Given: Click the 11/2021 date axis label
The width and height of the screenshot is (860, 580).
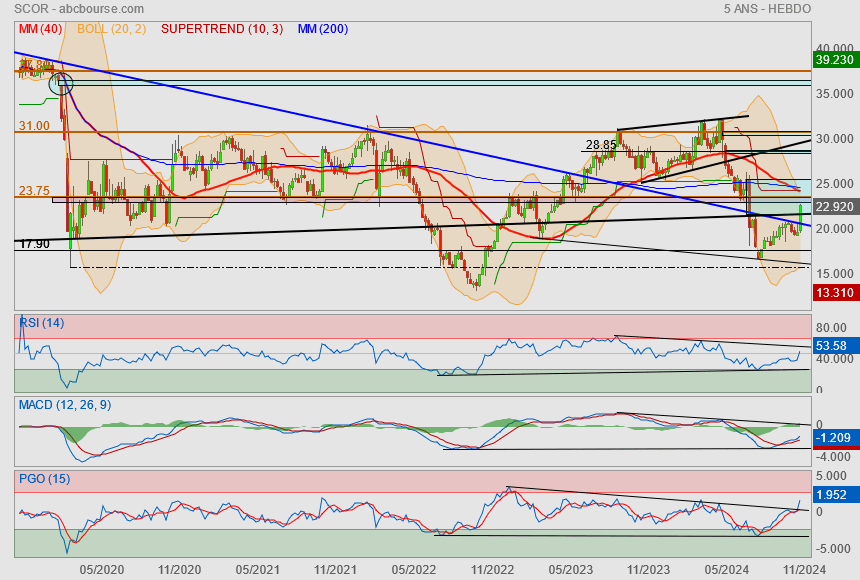Looking at the screenshot, I should (x=335, y=570).
